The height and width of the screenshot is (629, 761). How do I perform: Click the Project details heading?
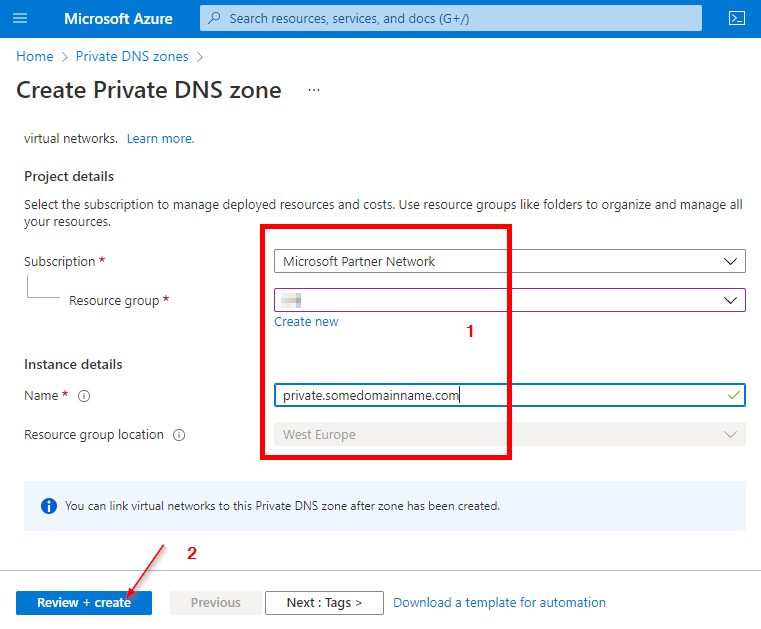tap(69, 177)
